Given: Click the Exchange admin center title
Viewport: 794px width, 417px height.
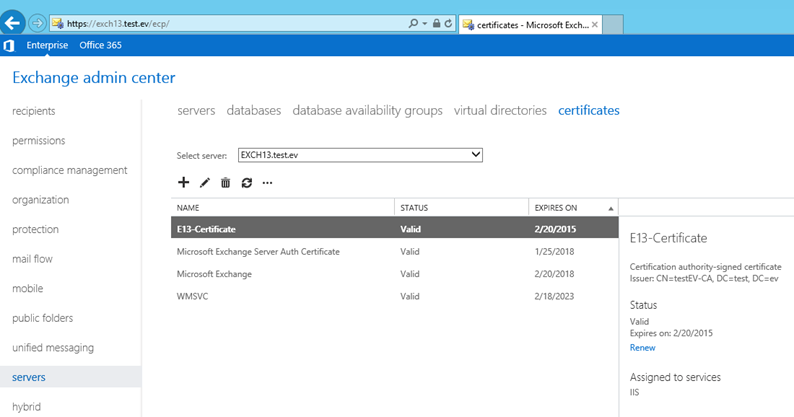Looking at the screenshot, I should 94,78.
